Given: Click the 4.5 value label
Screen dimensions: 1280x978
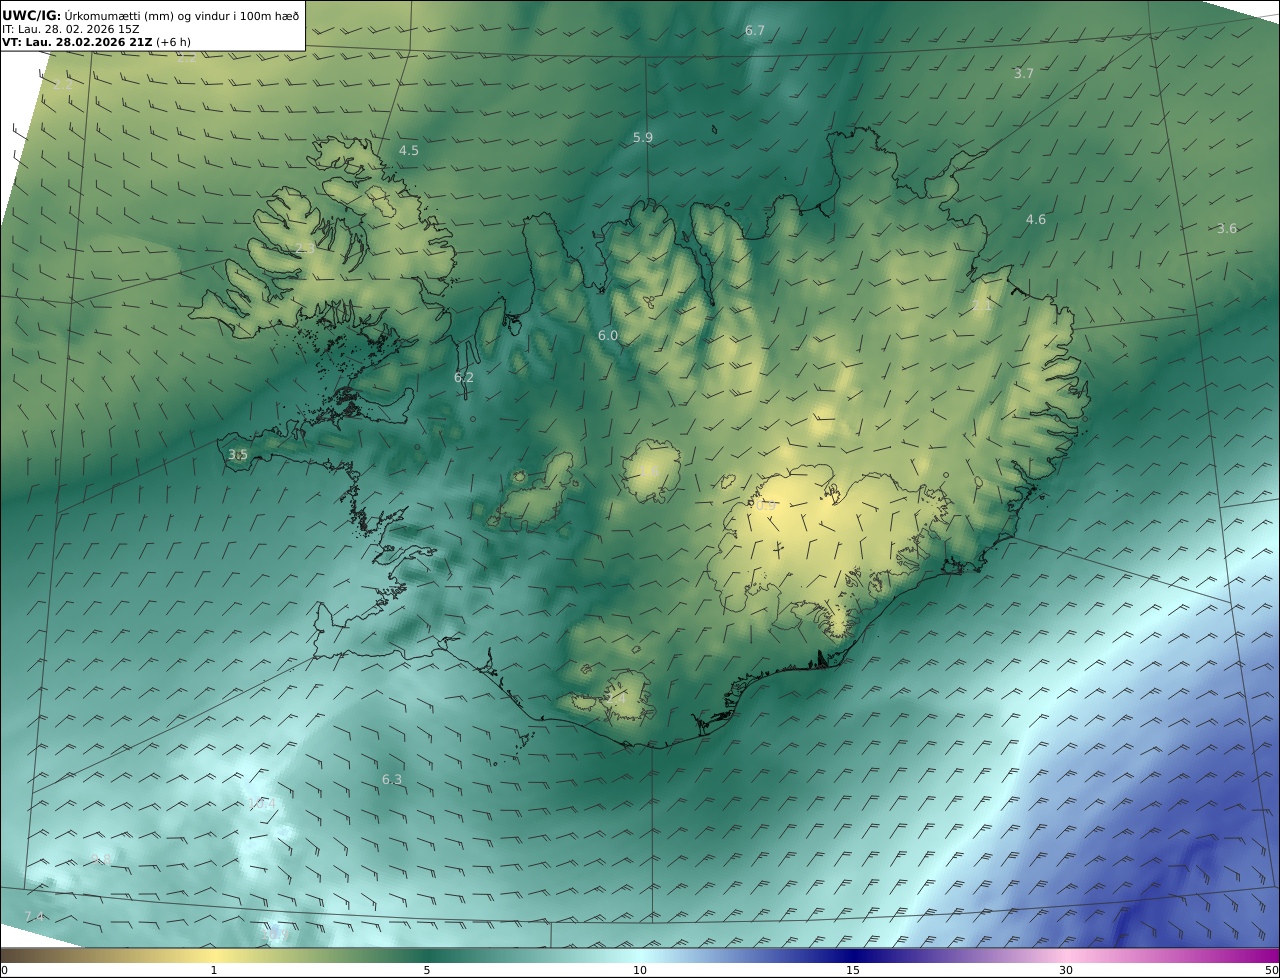Looking at the screenshot, I should [409, 151].
